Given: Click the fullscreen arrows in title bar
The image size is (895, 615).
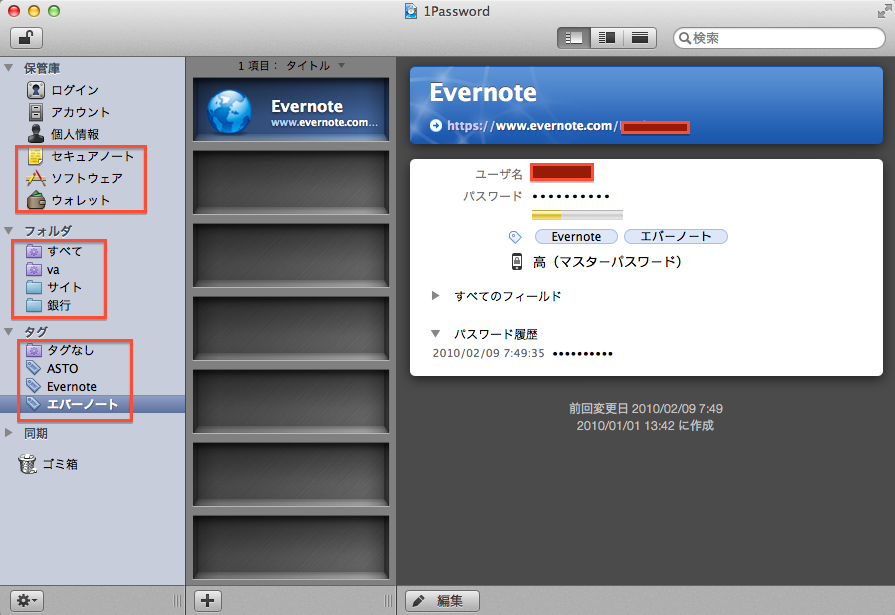Looking at the screenshot, I should tap(884, 11).
